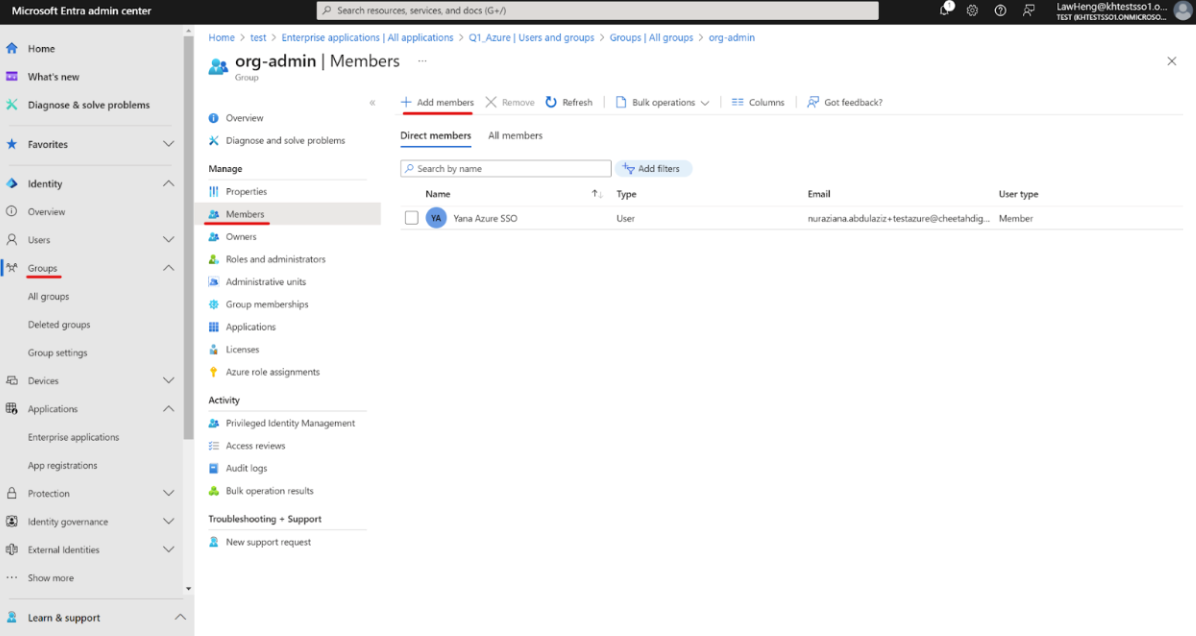Click the Got feedback icon

(813, 102)
